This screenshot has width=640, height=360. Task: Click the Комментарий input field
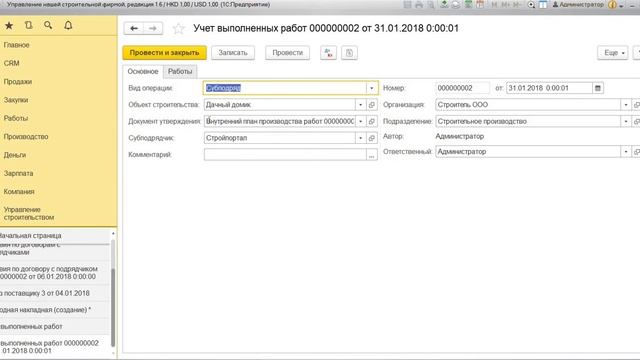coord(285,155)
